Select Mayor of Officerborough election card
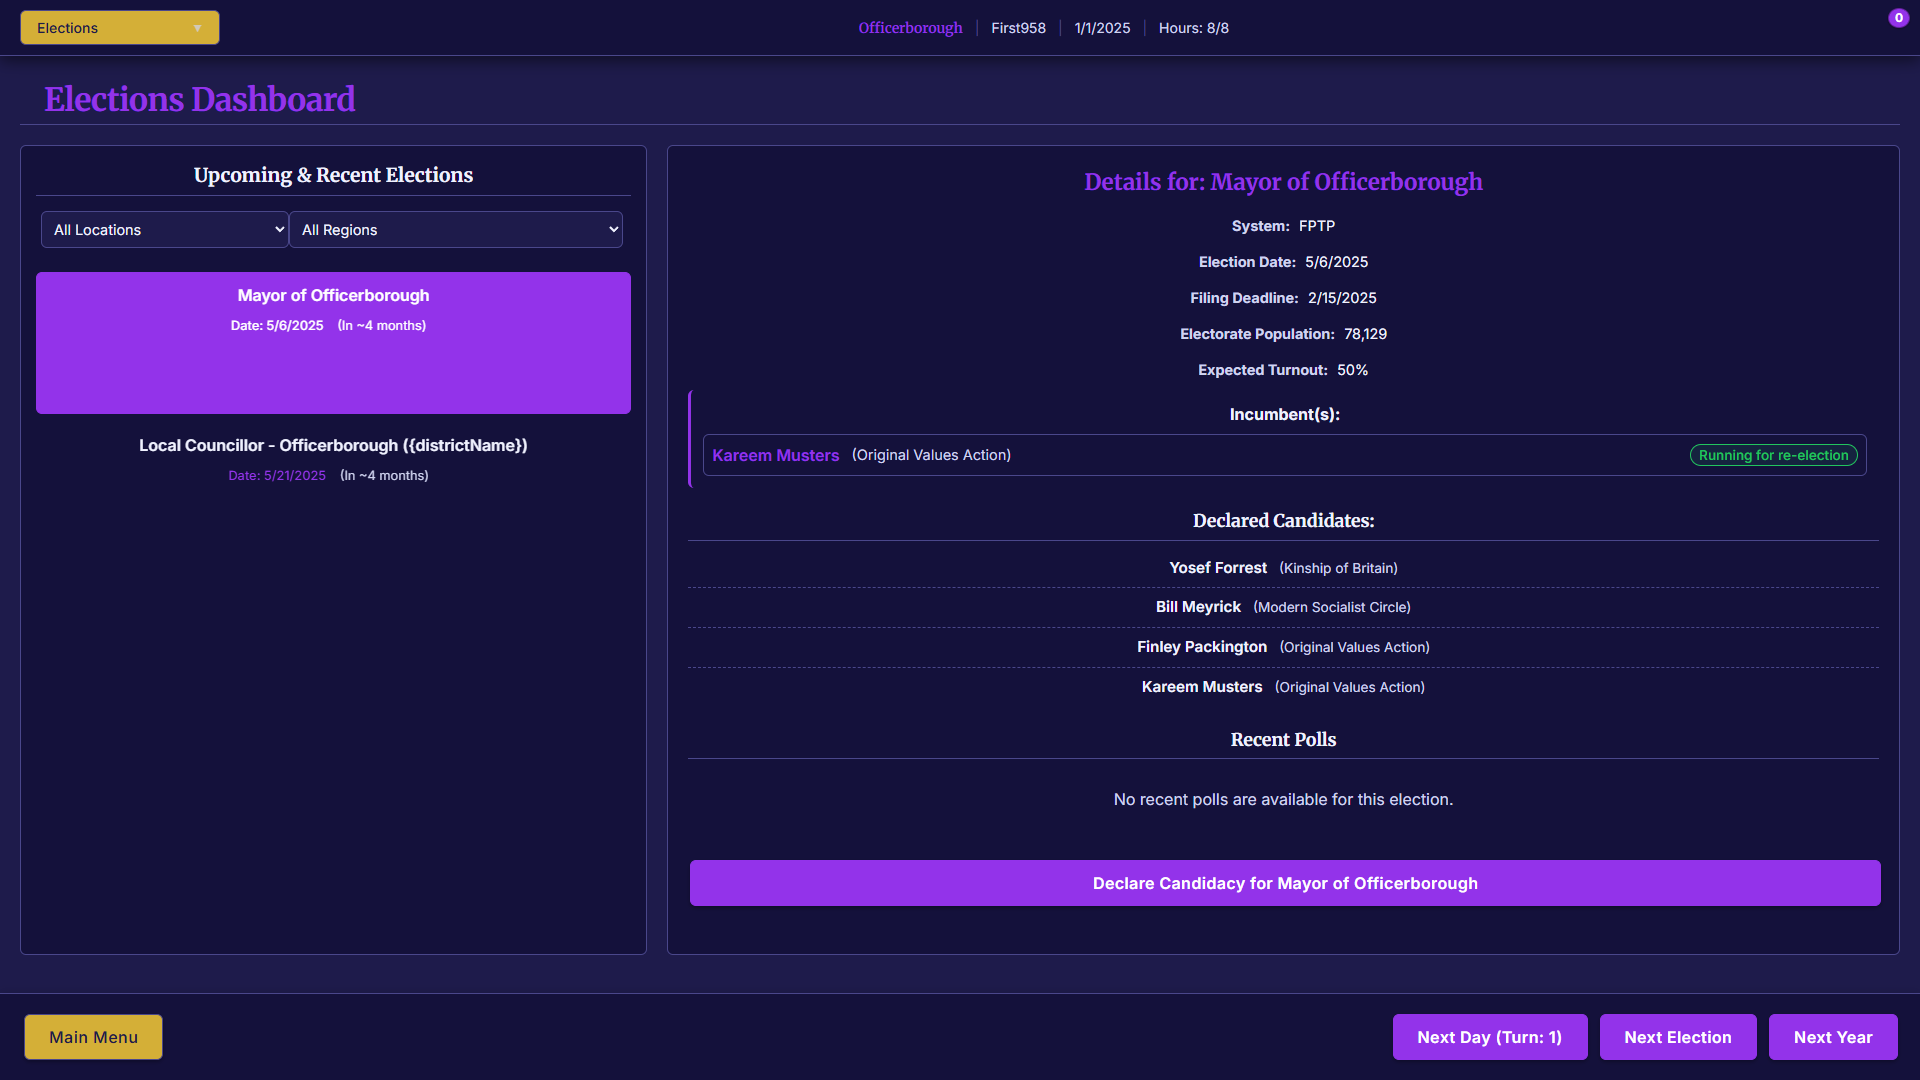 pos(333,343)
